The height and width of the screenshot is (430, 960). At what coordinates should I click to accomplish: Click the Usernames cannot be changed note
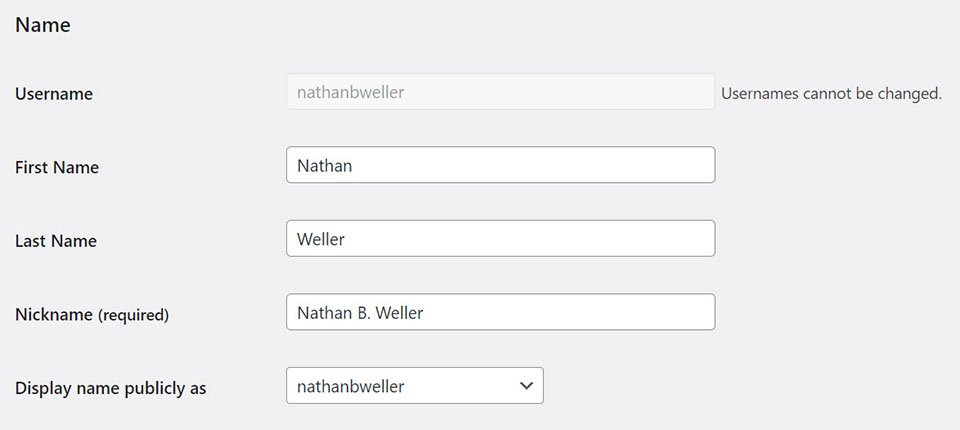pyautogui.click(x=831, y=94)
